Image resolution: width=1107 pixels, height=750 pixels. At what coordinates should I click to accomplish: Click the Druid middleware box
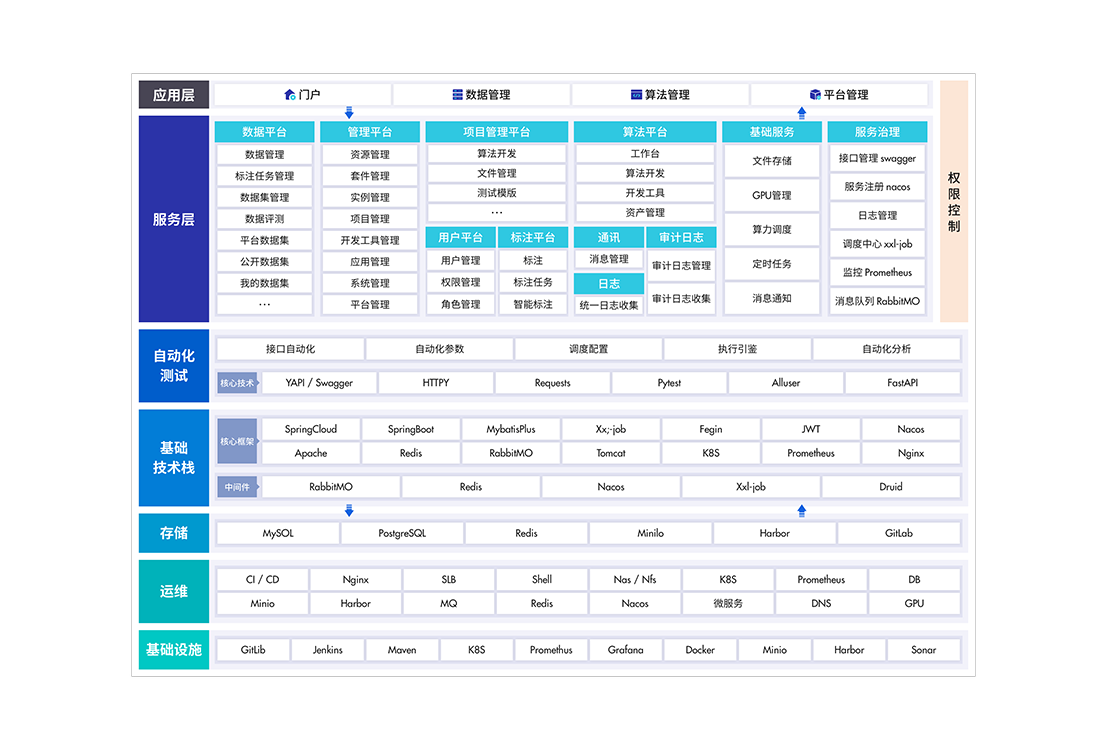[x=891, y=487]
